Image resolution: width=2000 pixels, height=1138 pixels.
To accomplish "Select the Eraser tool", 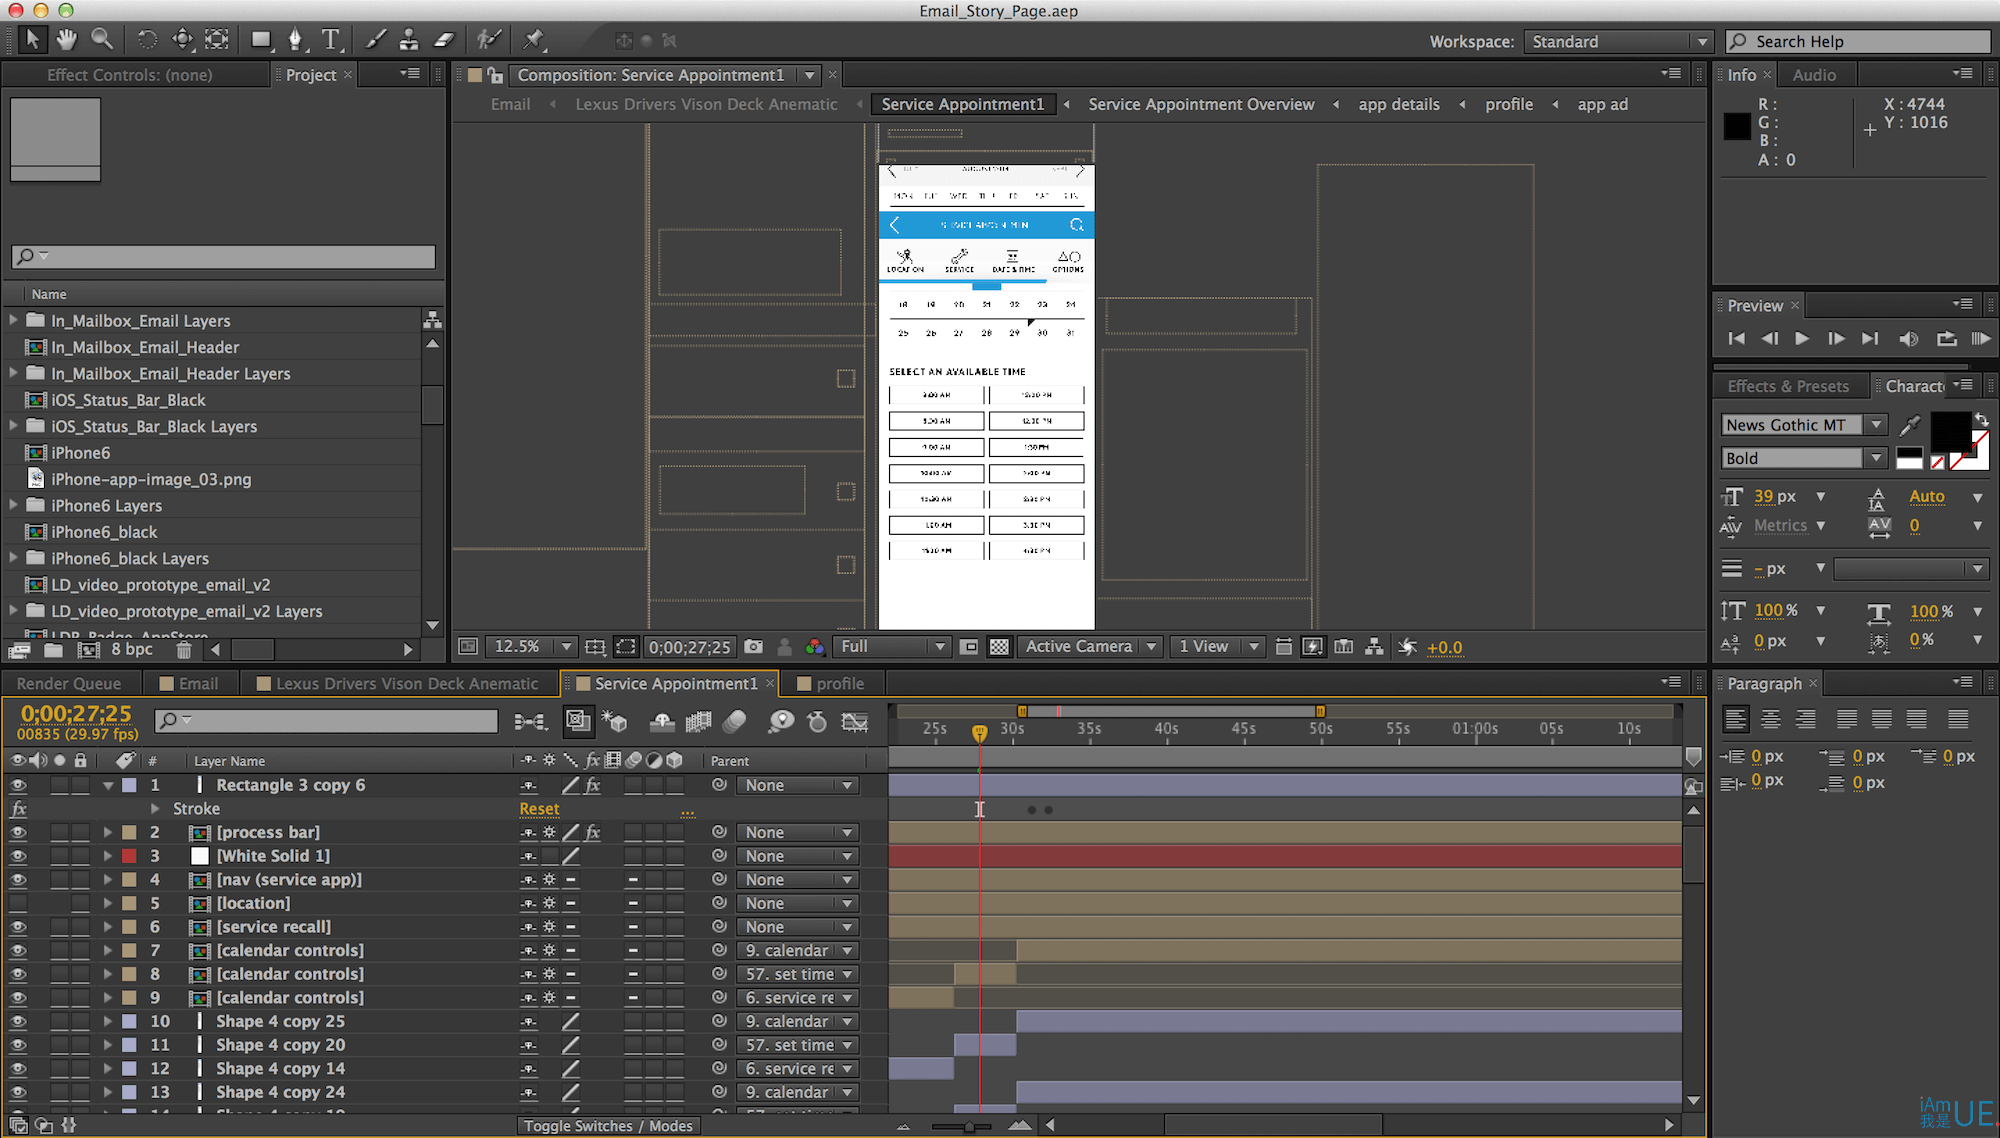I will [x=445, y=40].
